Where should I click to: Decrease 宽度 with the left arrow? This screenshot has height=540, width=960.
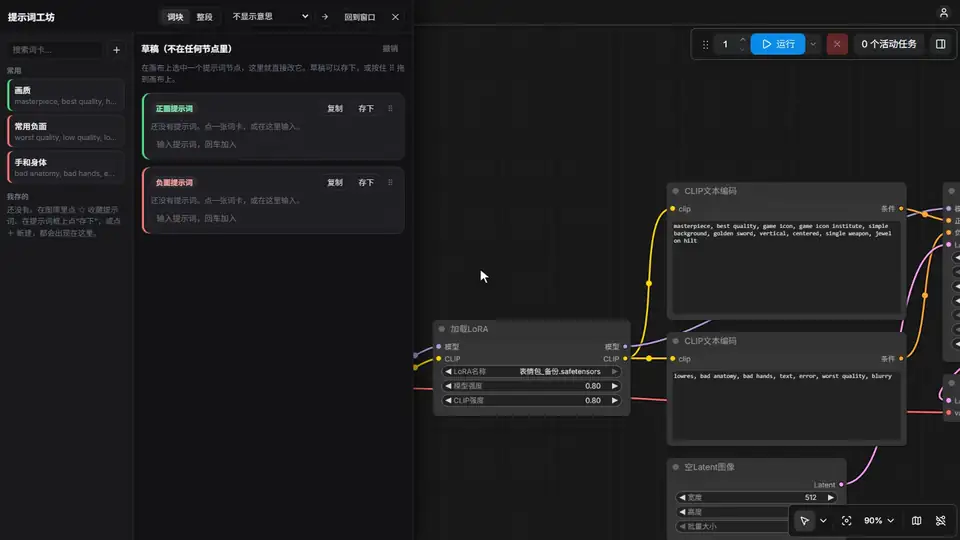tap(682, 498)
